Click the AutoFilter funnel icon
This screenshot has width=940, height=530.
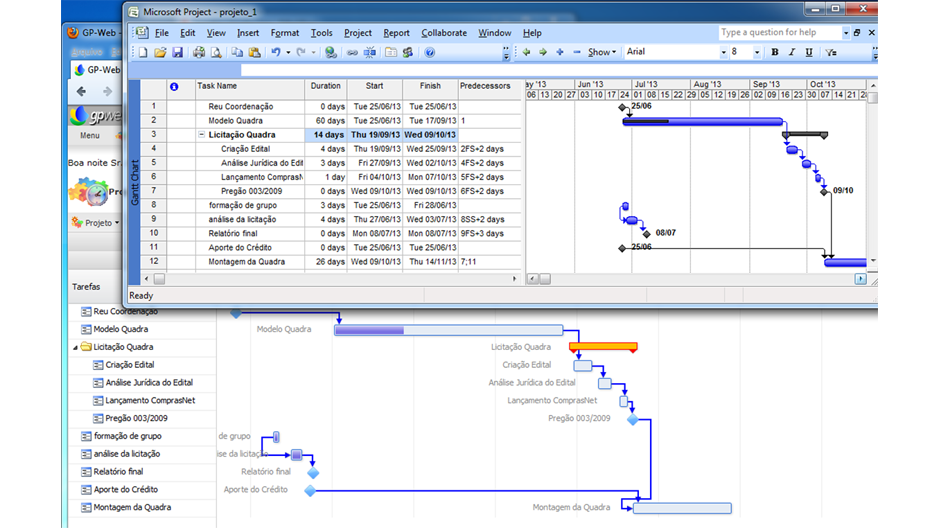831,53
